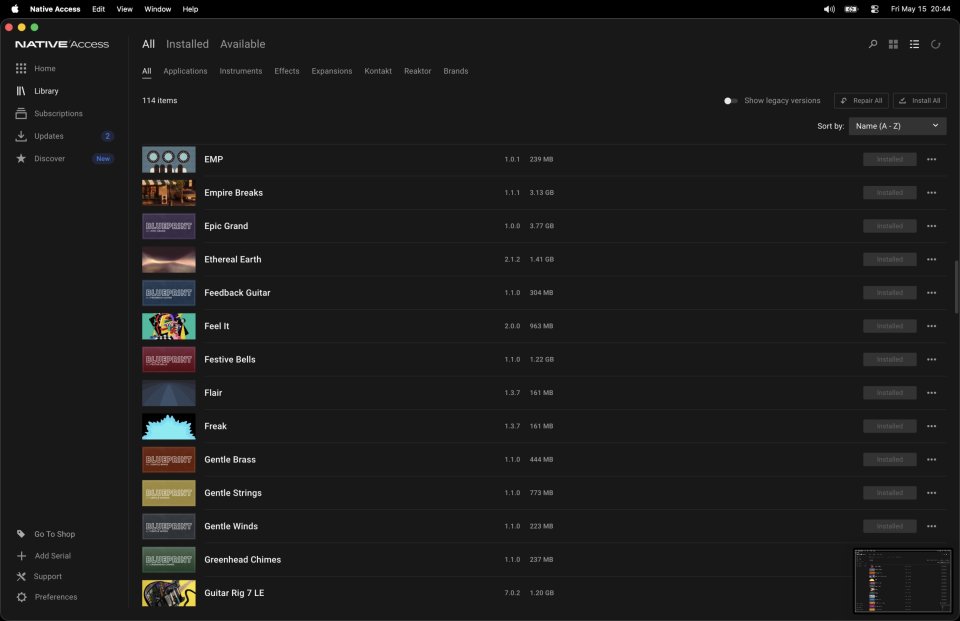Switch to the Available top tab
The image size is (960, 621).
click(242, 44)
